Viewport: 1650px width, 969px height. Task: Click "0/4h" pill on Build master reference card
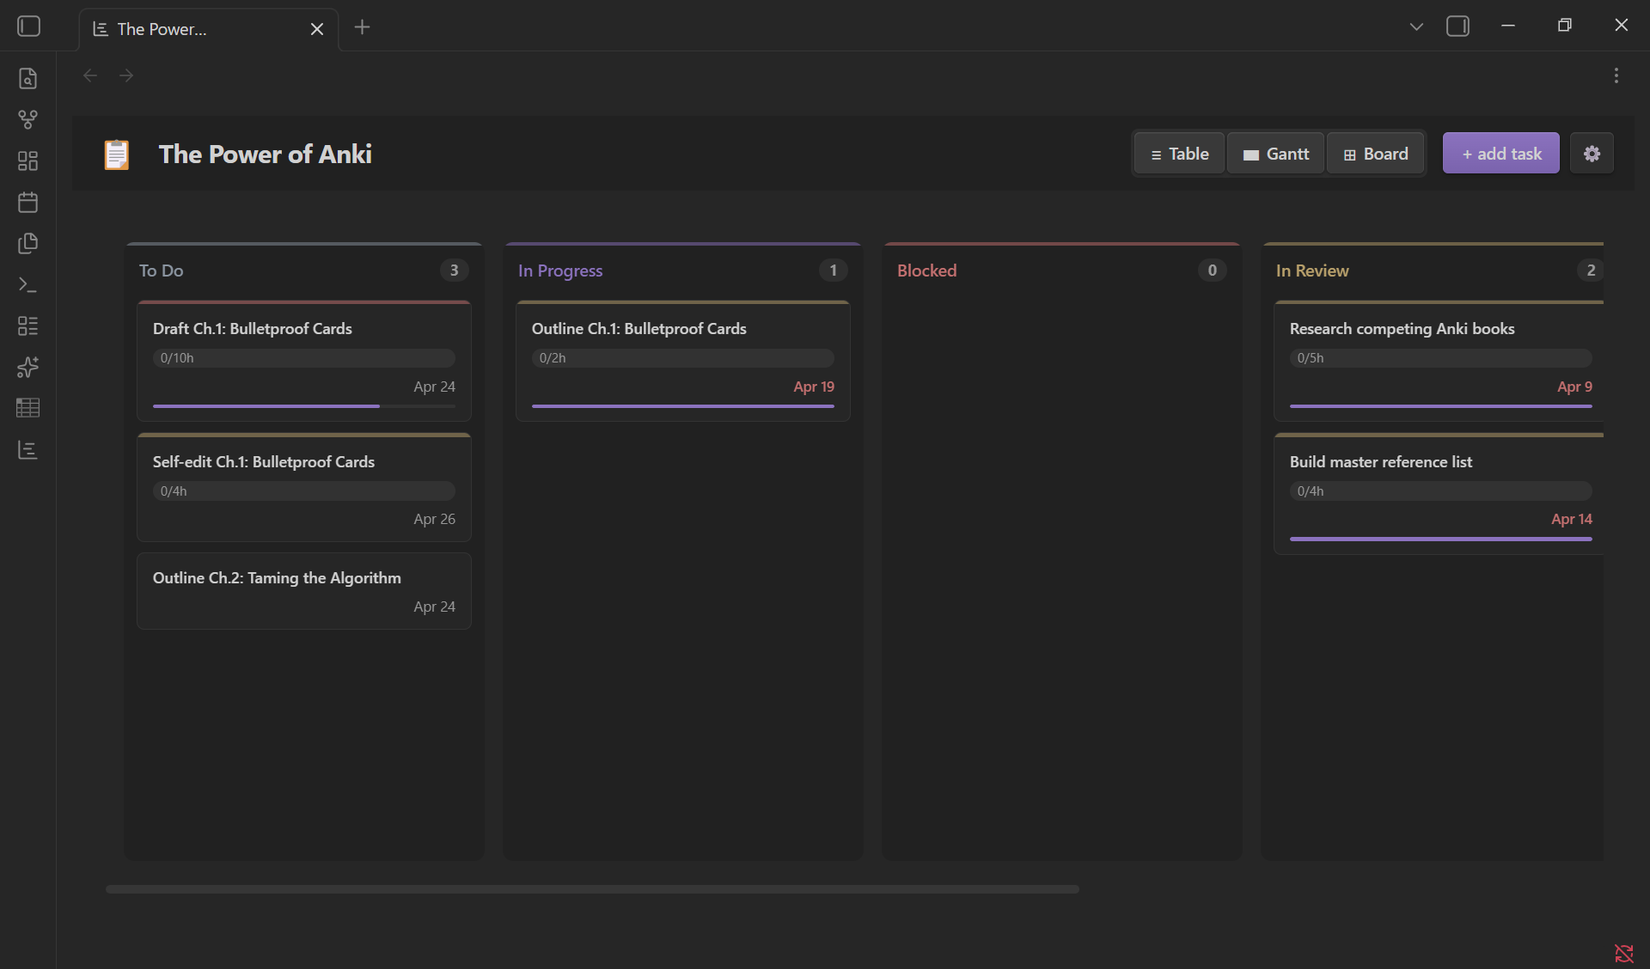[1441, 491]
